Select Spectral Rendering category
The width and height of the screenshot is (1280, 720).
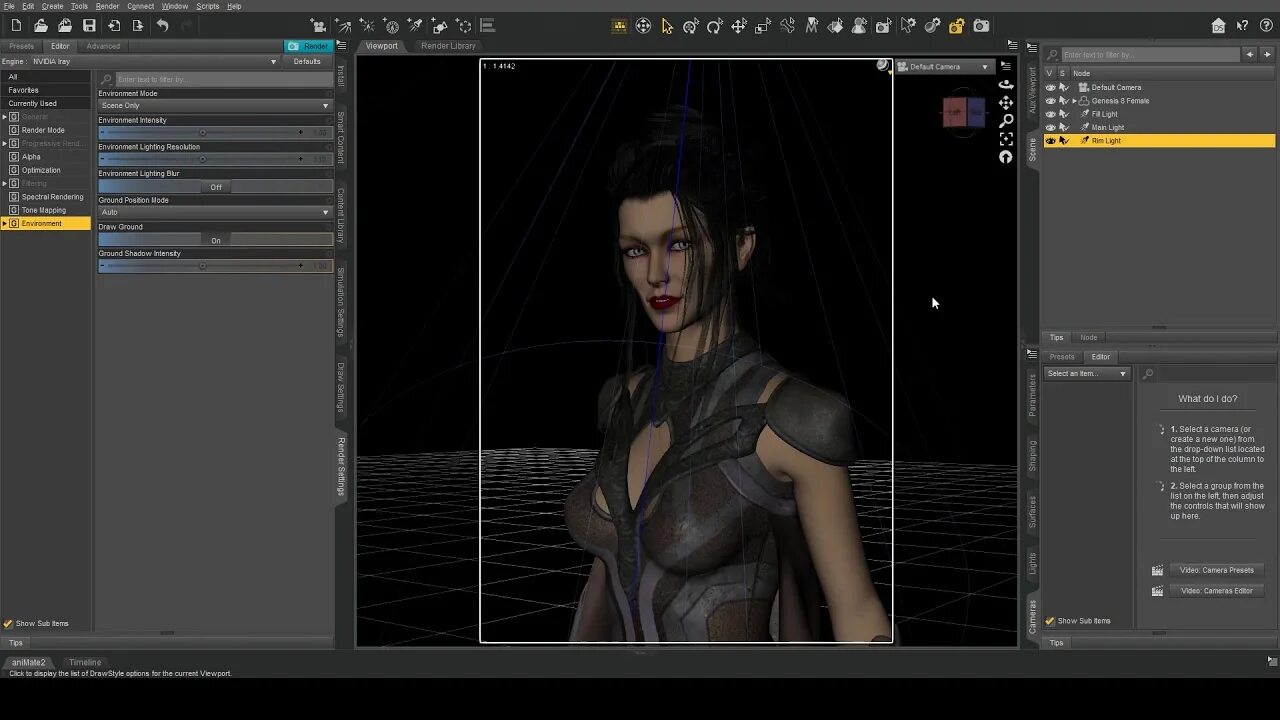pos(52,197)
